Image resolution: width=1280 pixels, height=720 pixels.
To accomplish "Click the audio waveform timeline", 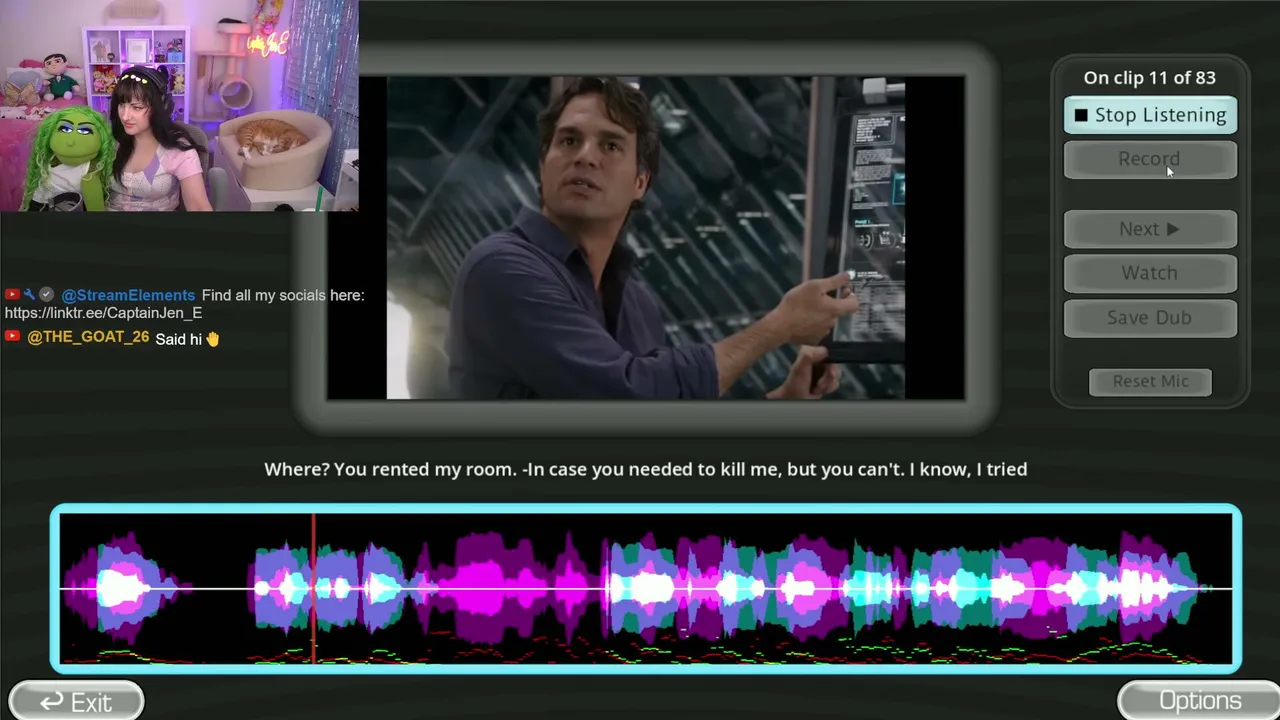I will click(646, 588).
